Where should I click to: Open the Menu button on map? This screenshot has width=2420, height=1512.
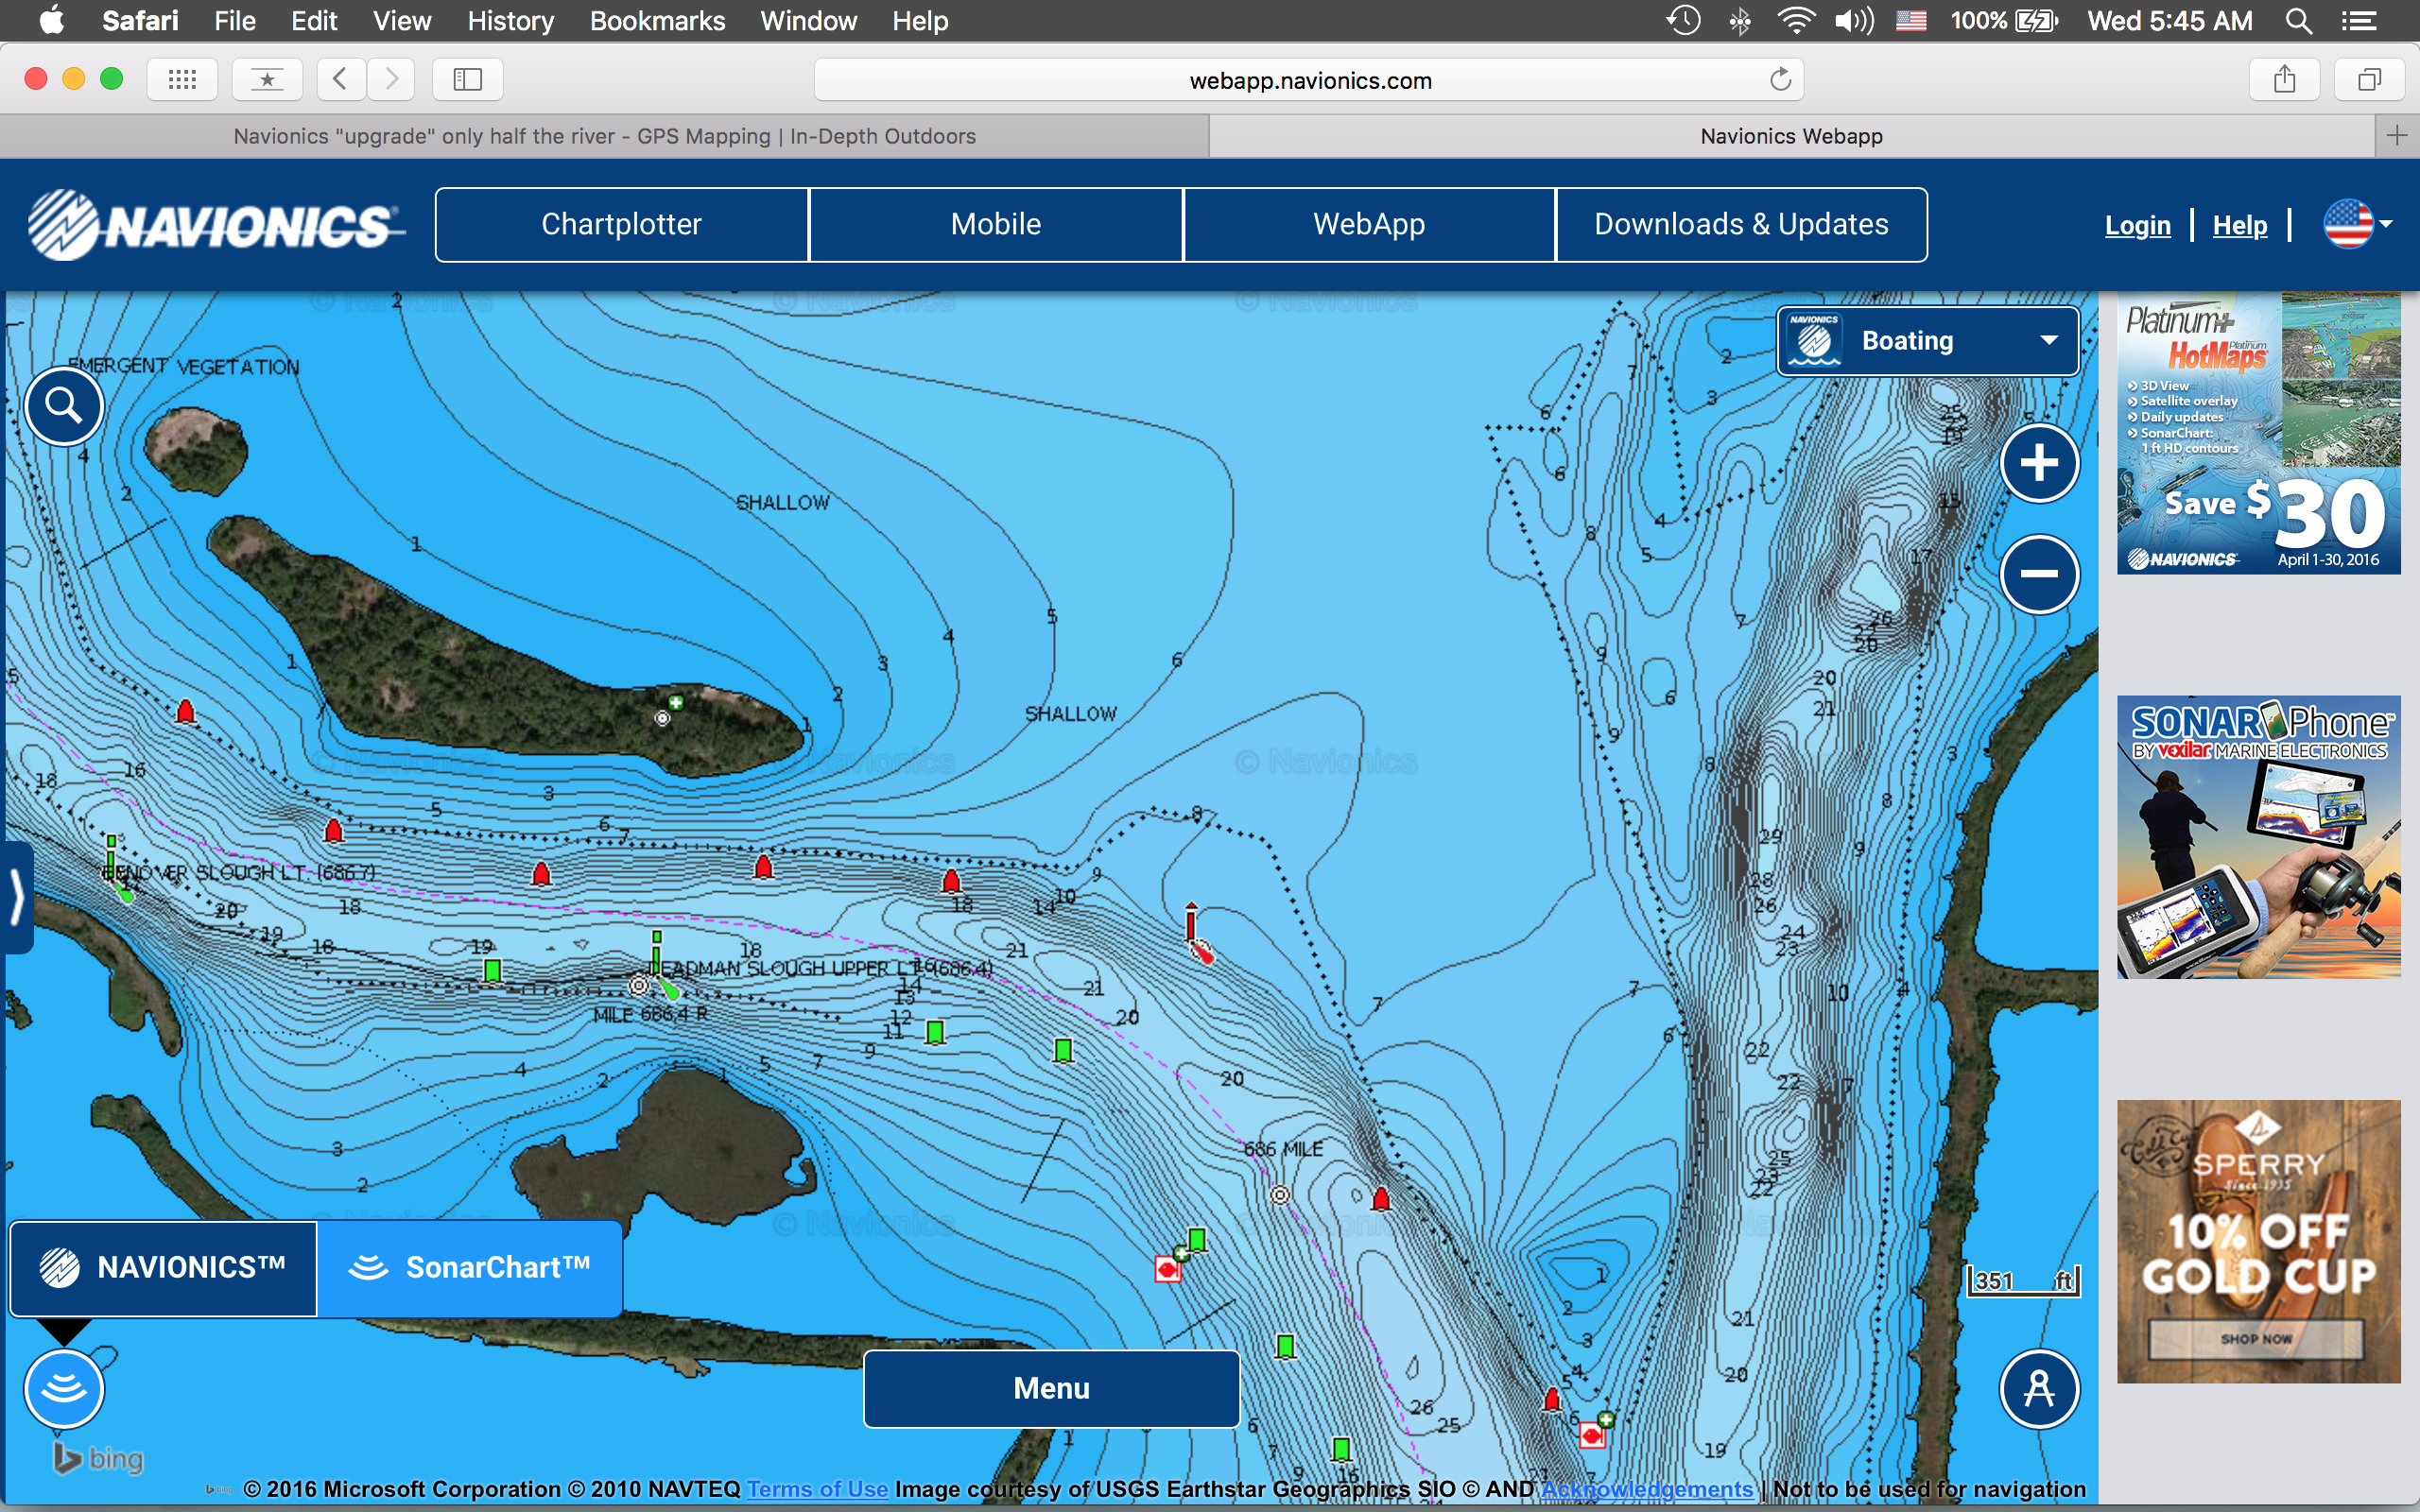click(1051, 1388)
